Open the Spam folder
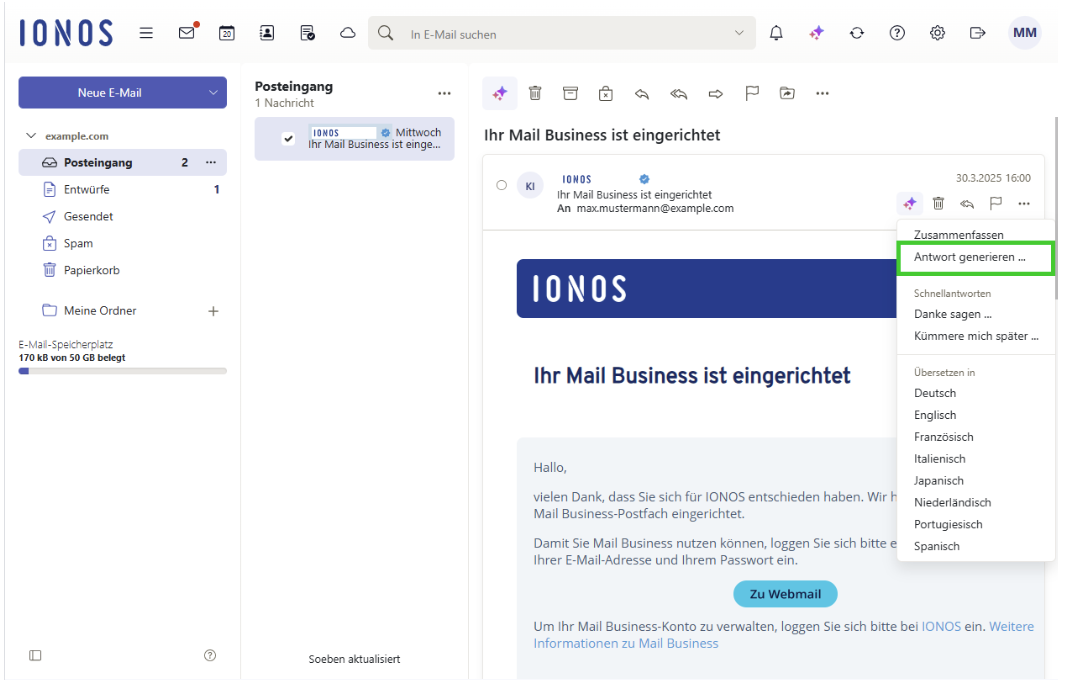Viewport: 1070px width, 688px height. (123, 243)
